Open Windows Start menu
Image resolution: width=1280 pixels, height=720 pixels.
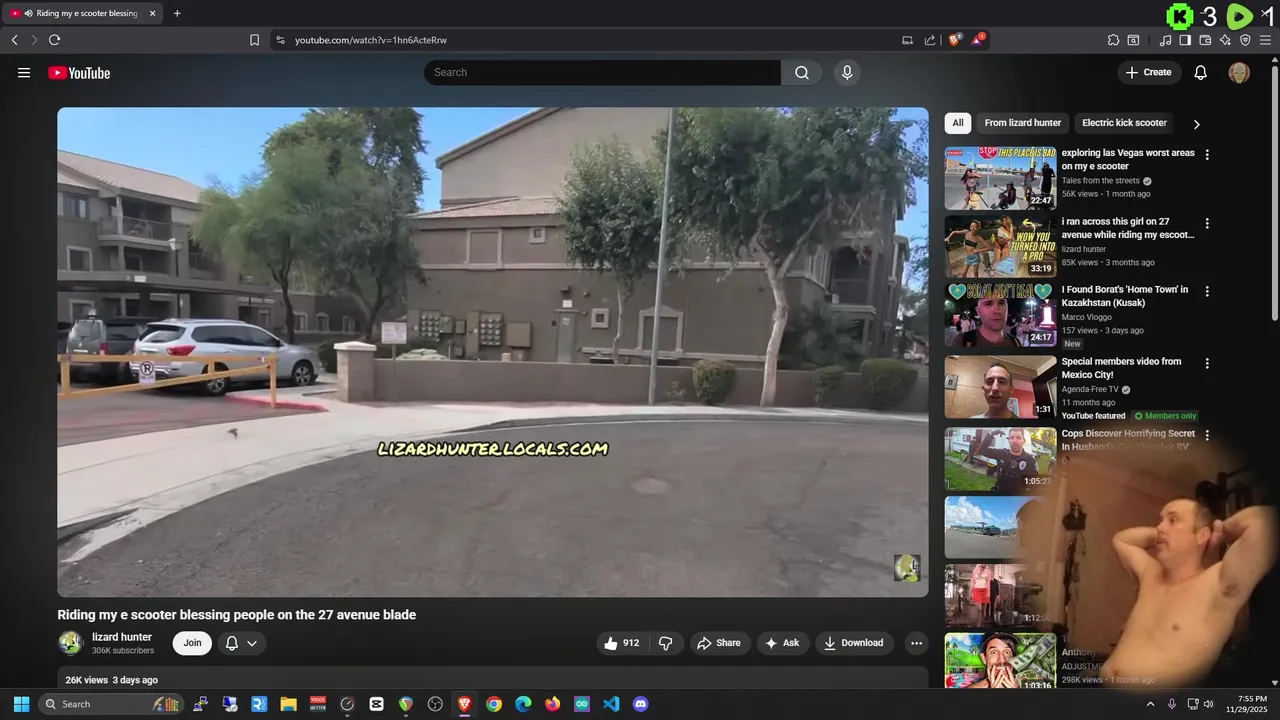[x=21, y=704]
